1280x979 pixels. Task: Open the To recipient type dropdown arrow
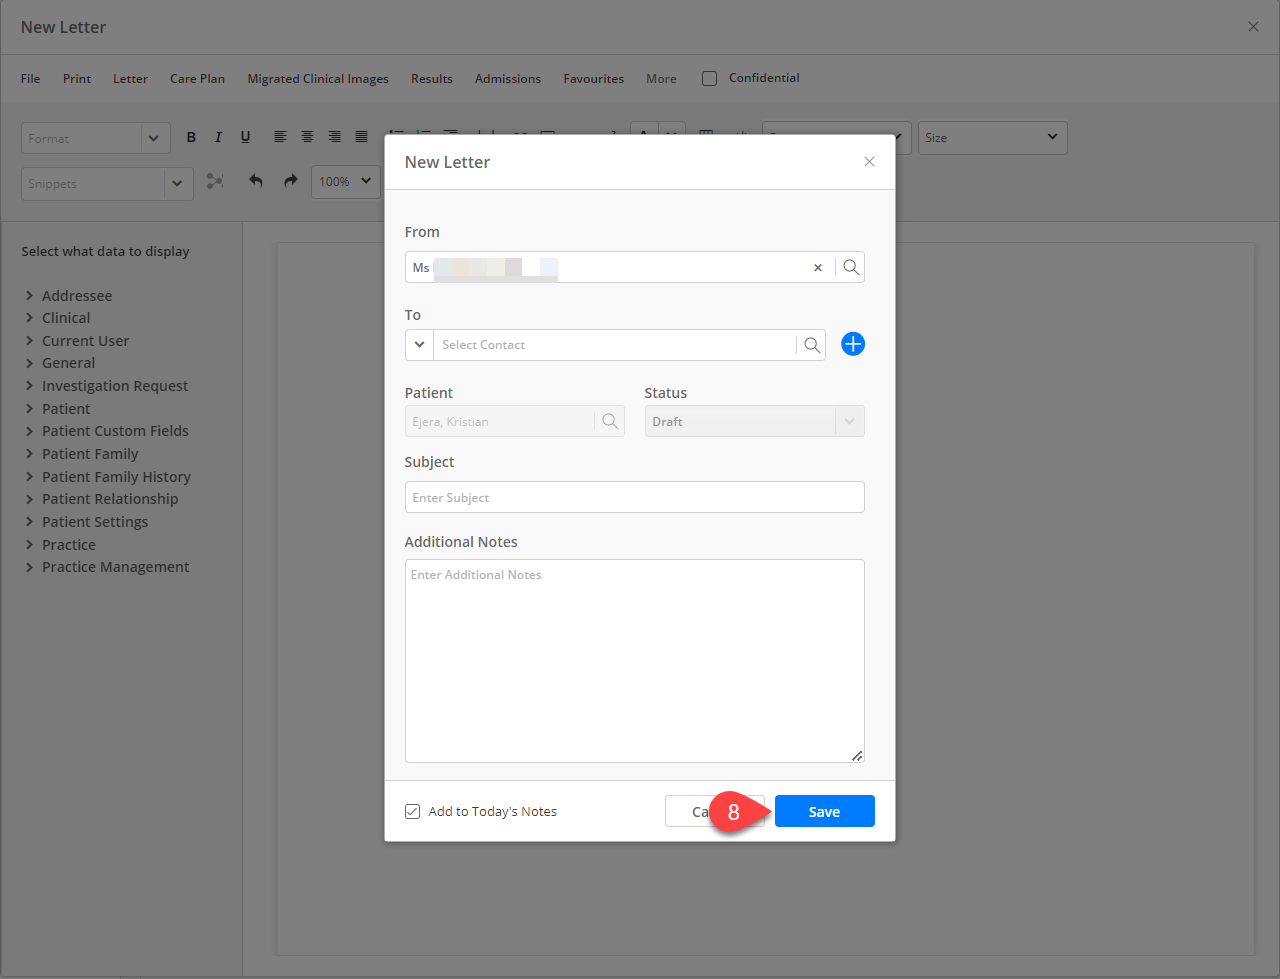tap(419, 345)
